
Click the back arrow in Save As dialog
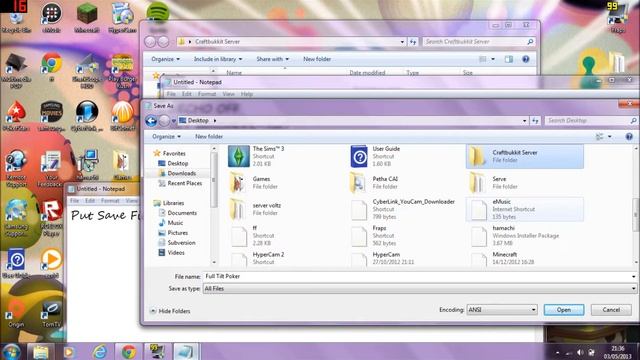pos(151,121)
